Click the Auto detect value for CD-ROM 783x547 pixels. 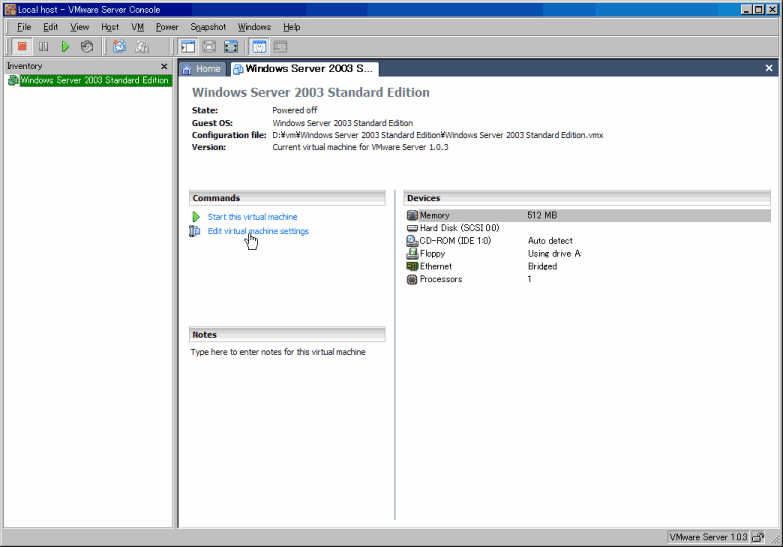[550, 241]
